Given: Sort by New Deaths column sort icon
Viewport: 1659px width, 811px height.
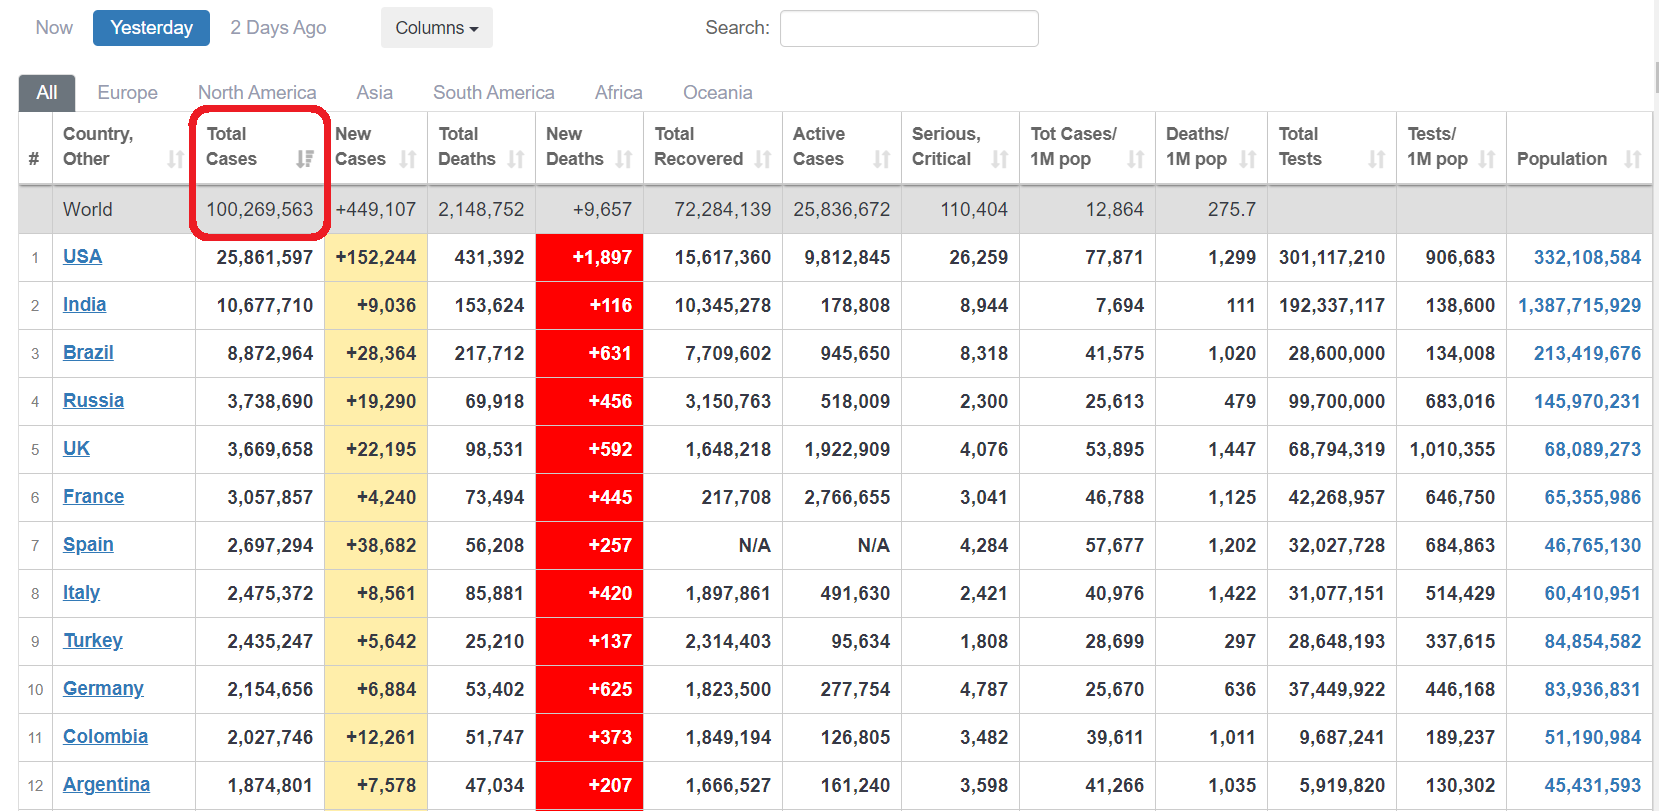Looking at the screenshot, I should pos(624,159).
